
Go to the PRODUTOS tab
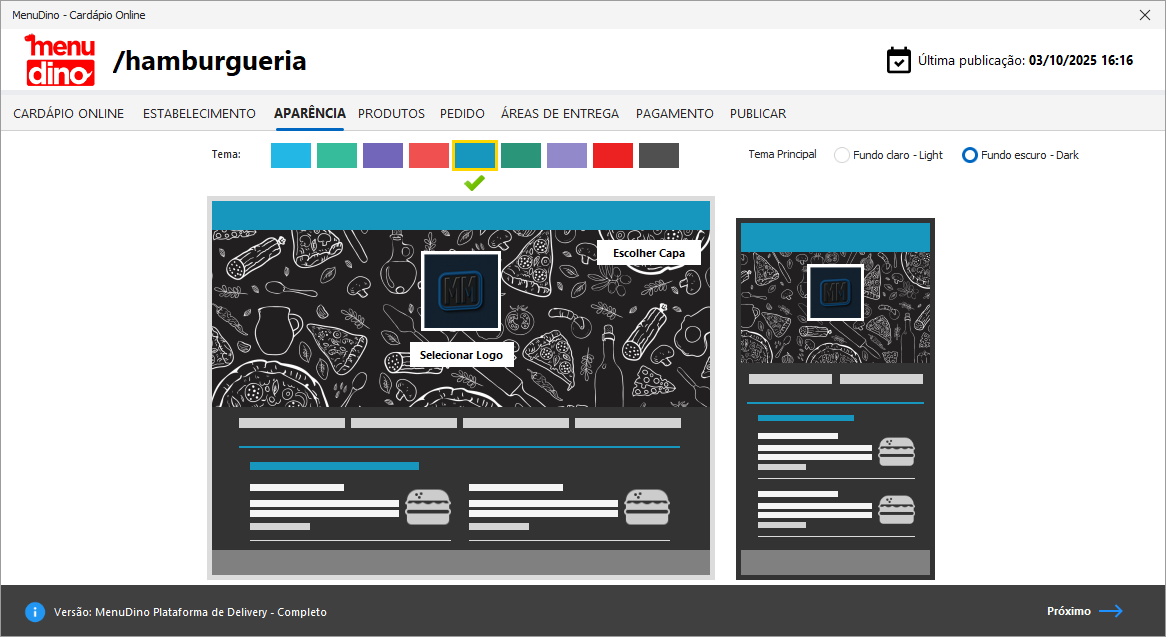[x=391, y=114]
